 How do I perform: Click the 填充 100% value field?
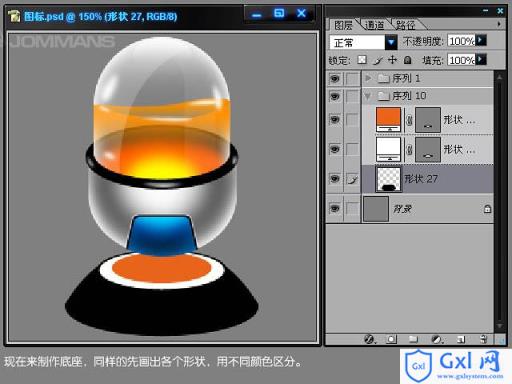pyautogui.click(x=461, y=60)
